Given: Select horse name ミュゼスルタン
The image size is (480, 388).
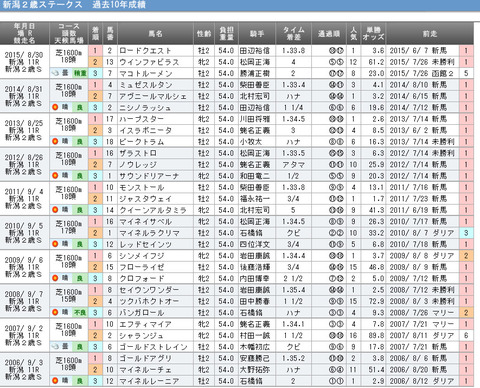Looking at the screenshot, I should pos(146,85).
